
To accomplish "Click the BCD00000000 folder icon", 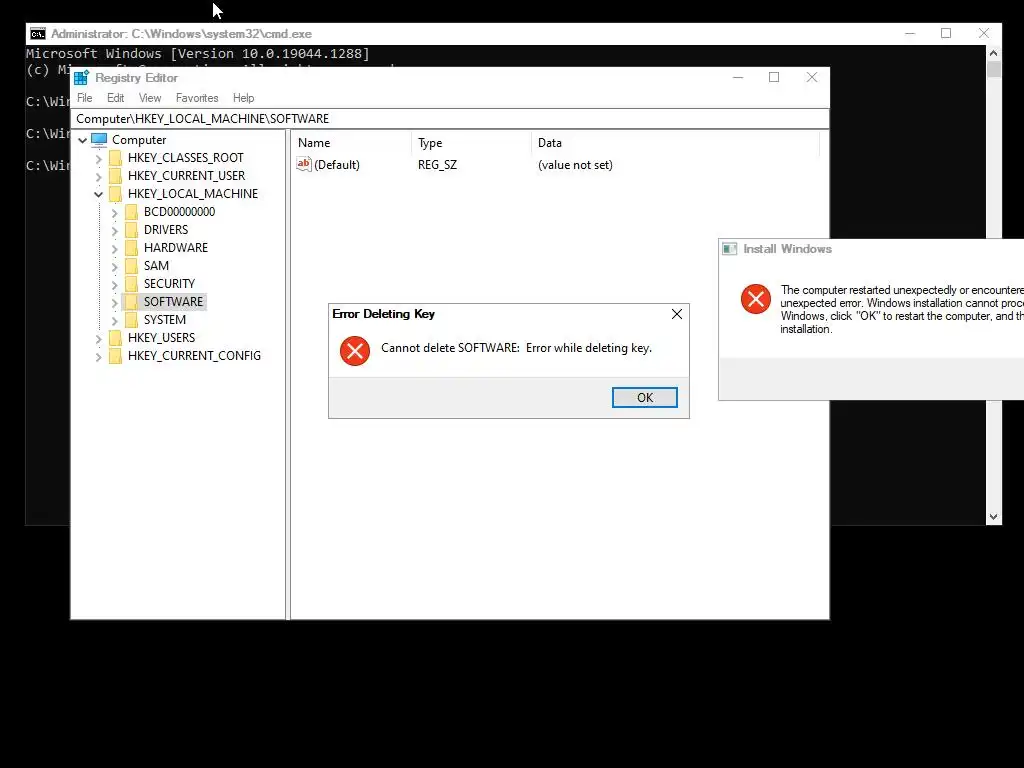I will click(x=131, y=212).
